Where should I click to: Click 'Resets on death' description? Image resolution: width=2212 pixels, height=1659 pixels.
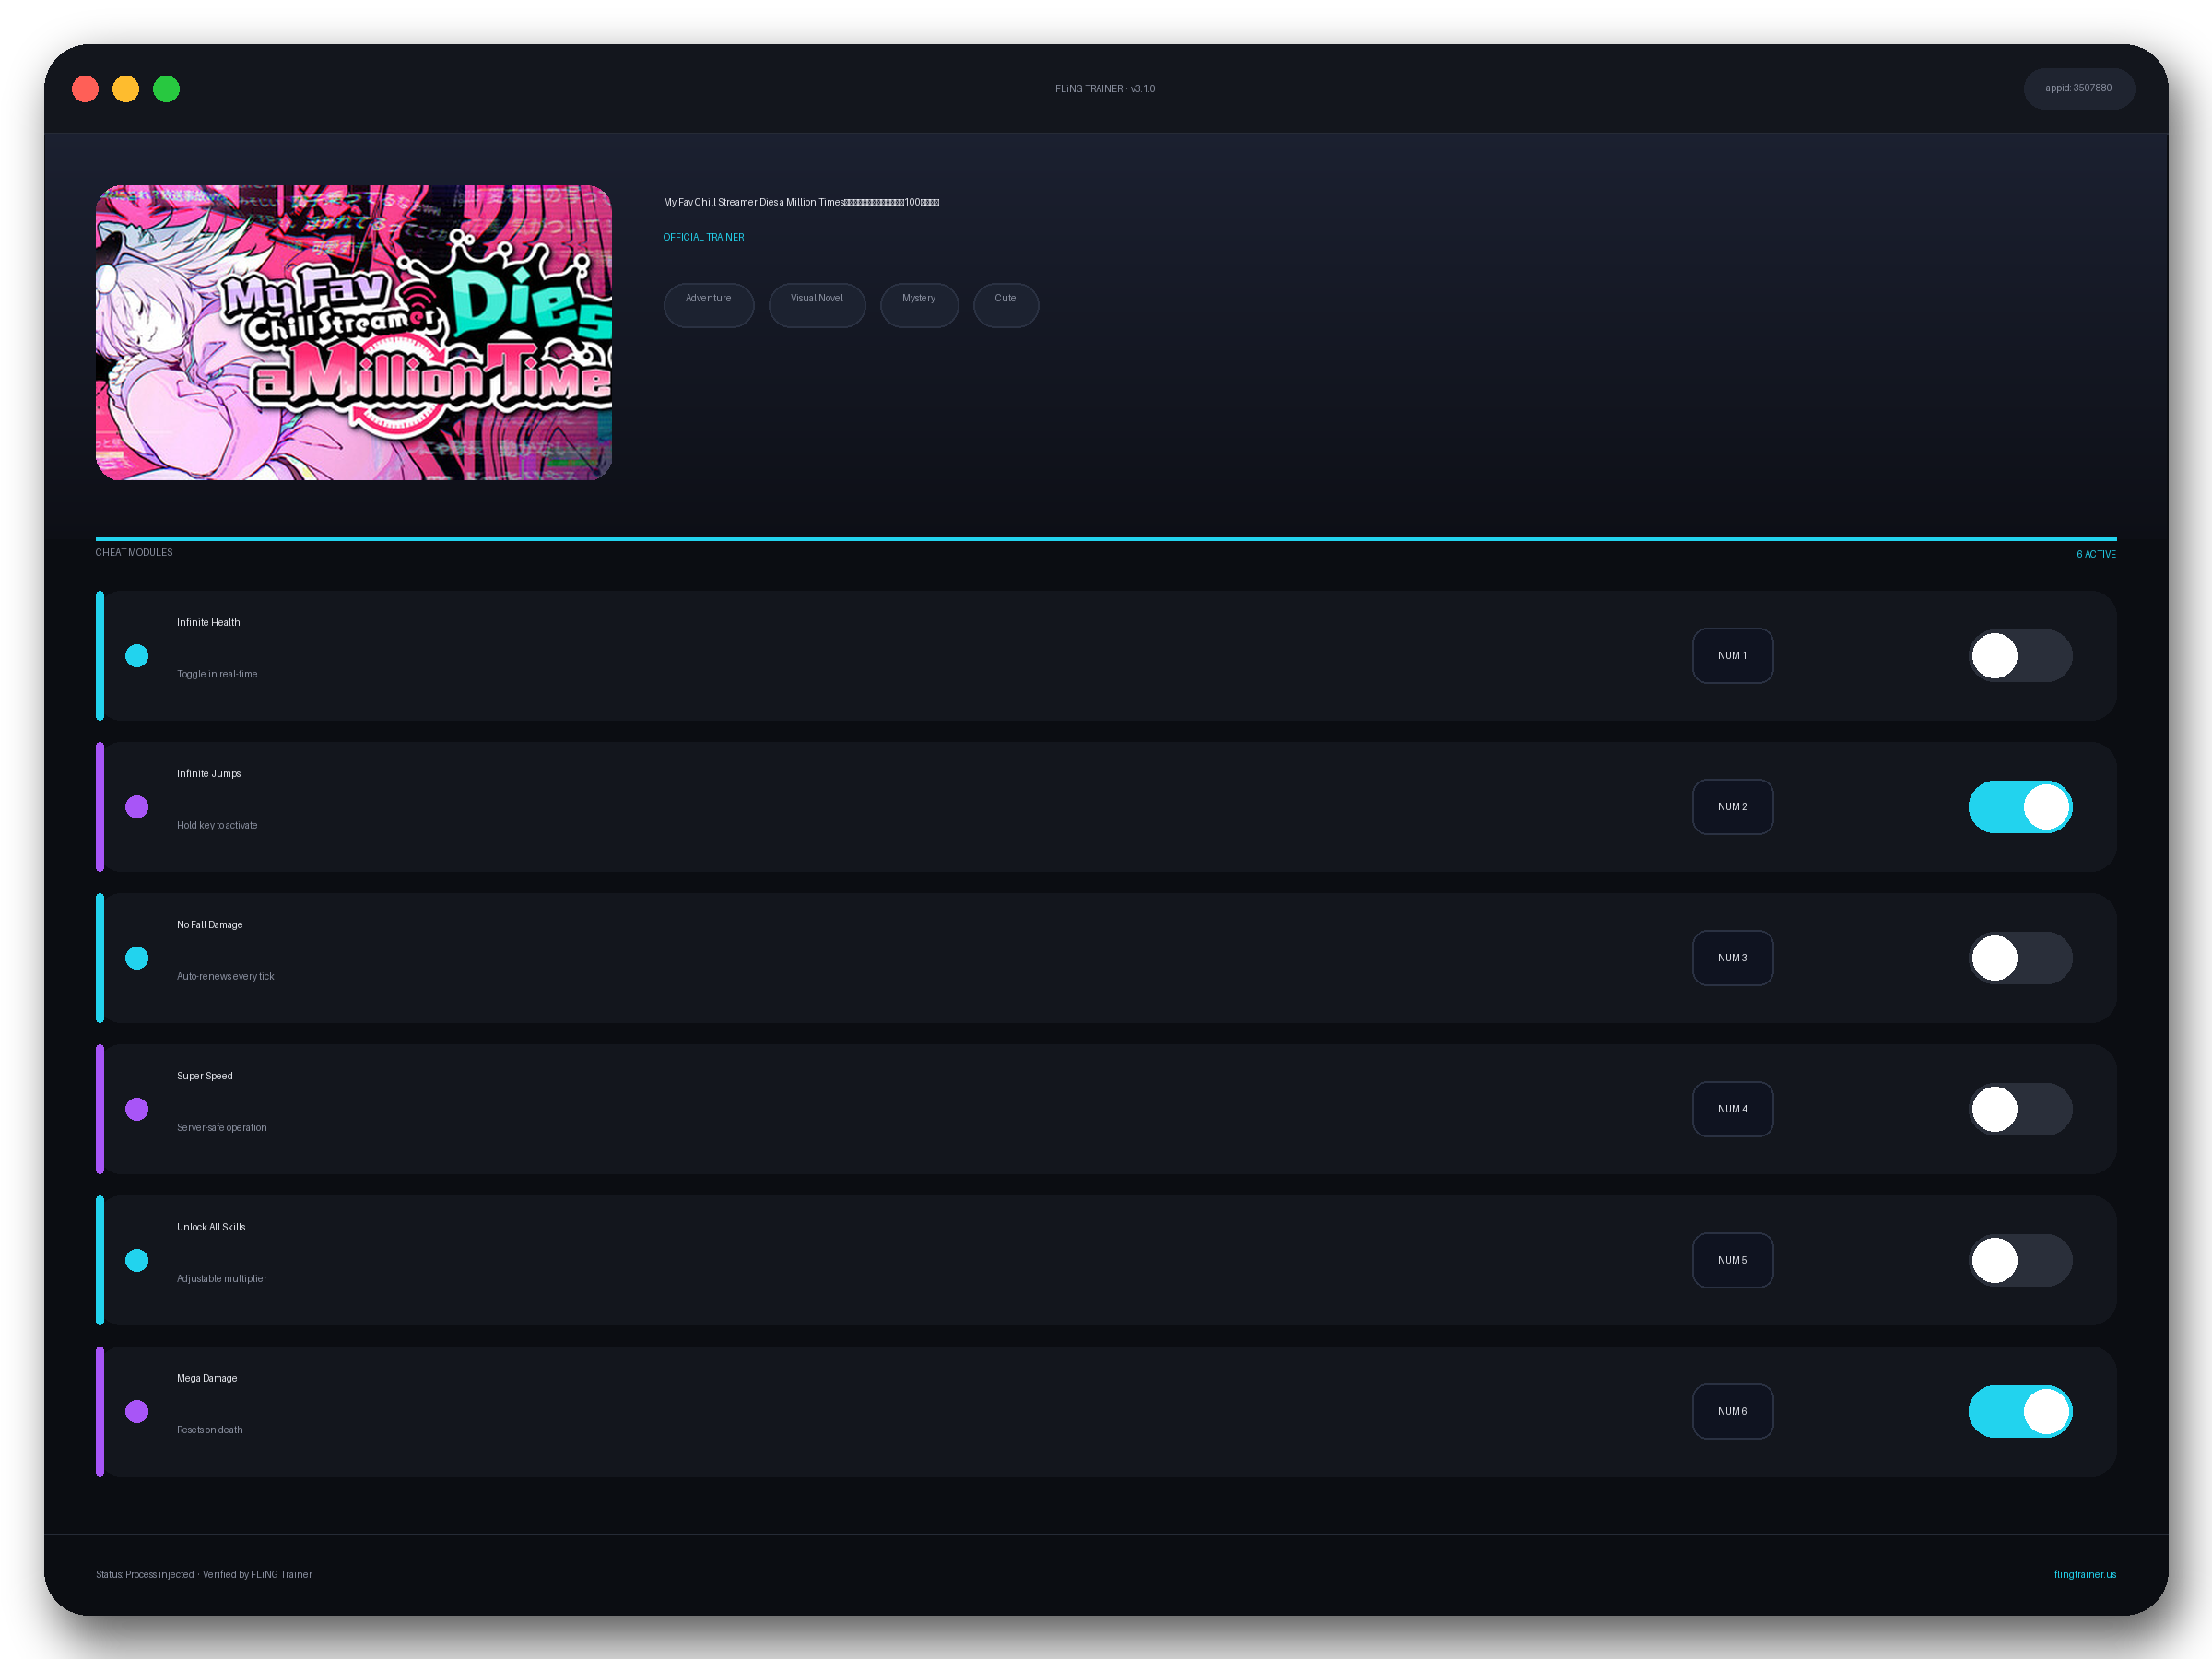(x=209, y=1429)
